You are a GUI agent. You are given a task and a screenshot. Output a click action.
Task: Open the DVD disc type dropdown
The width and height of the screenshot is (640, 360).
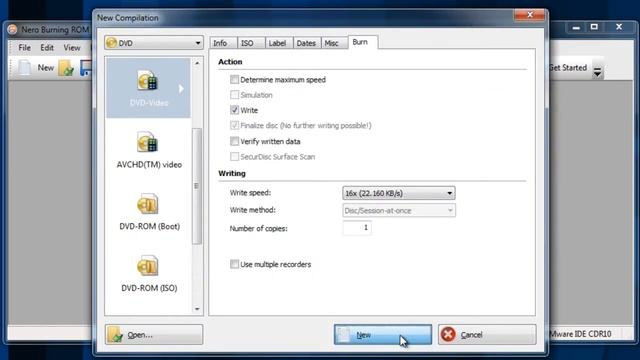click(154, 43)
